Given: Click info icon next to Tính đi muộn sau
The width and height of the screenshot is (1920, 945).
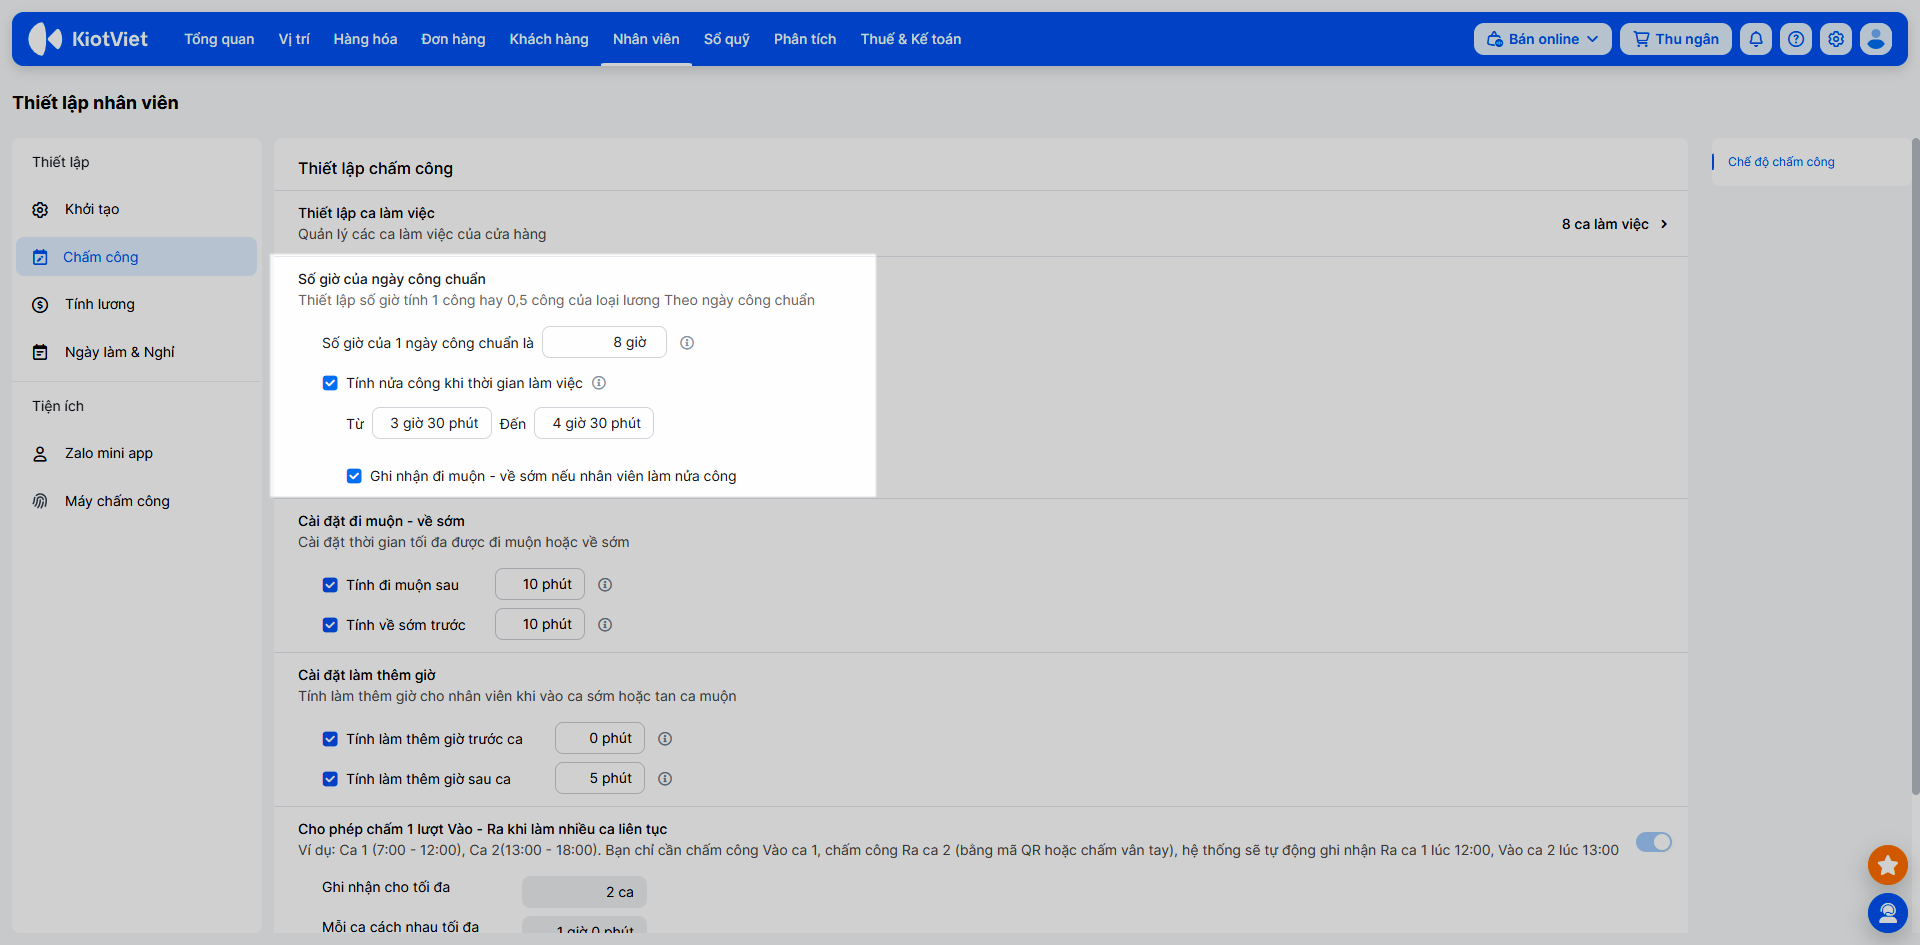Looking at the screenshot, I should (x=605, y=585).
